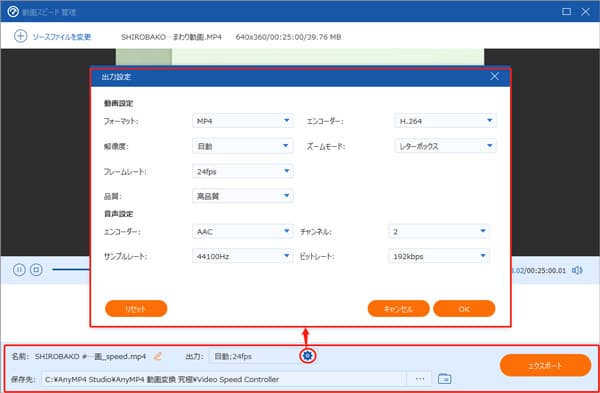Open the 品質 高品質 dropdown
The height and width of the screenshot is (393, 600).
click(x=243, y=196)
